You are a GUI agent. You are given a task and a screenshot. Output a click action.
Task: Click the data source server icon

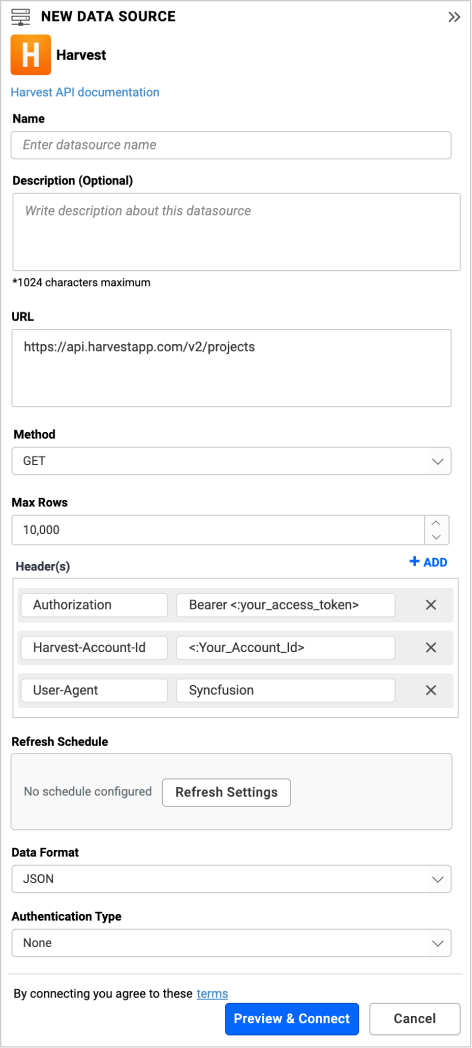pos(22,17)
